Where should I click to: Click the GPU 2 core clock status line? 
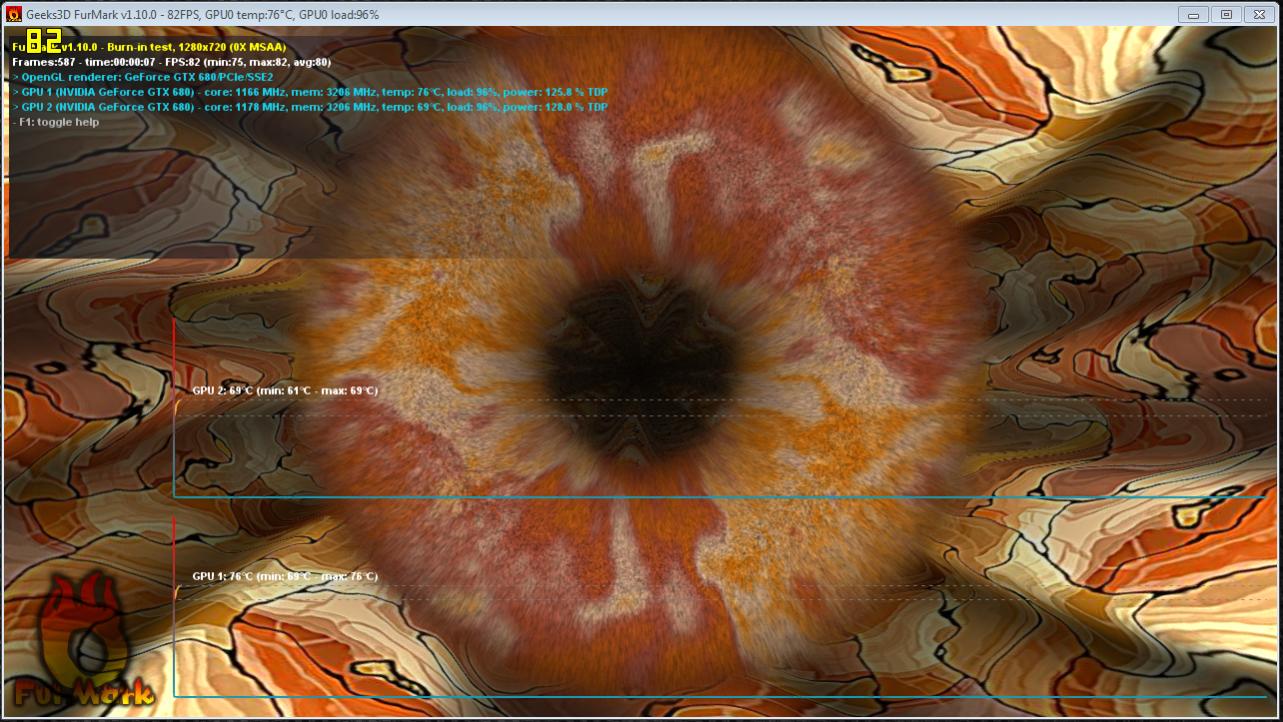click(x=309, y=107)
